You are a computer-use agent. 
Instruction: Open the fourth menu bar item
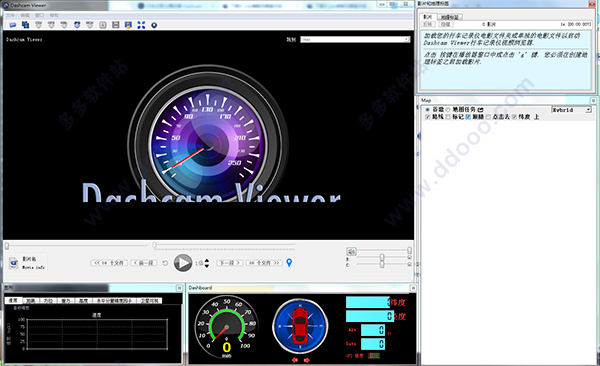point(54,15)
